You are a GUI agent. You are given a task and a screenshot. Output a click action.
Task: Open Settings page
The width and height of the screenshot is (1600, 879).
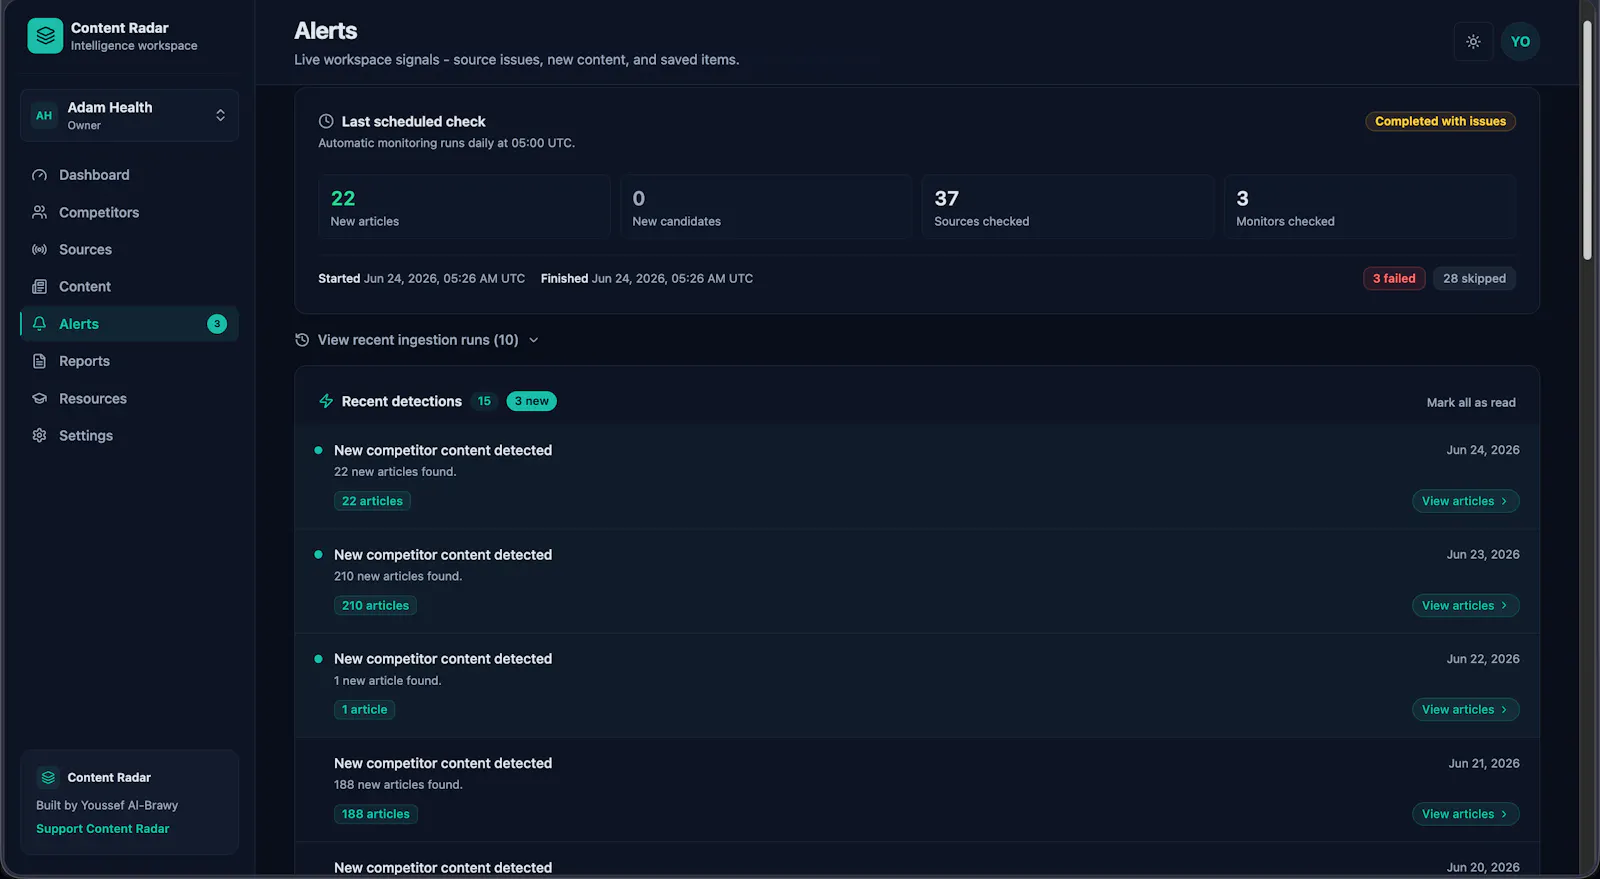click(x=129, y=435)
